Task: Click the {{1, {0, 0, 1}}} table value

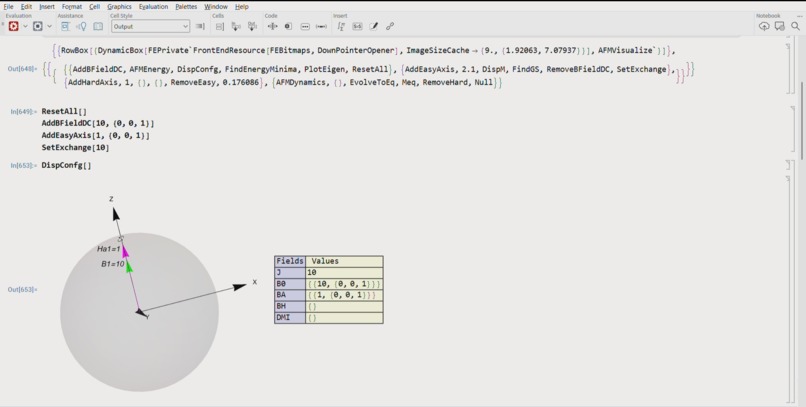Action: click(342, 295)
